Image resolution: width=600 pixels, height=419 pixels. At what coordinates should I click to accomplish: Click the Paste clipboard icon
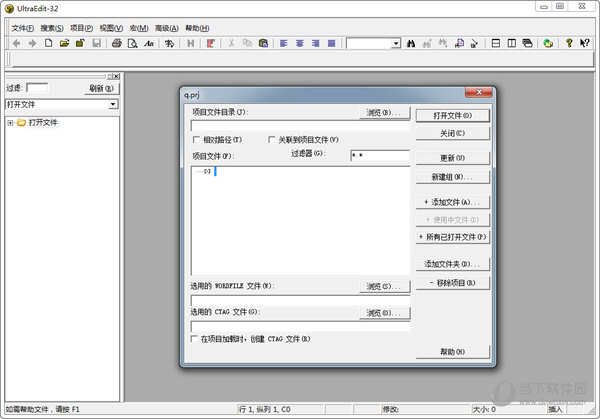pos(263,43)
